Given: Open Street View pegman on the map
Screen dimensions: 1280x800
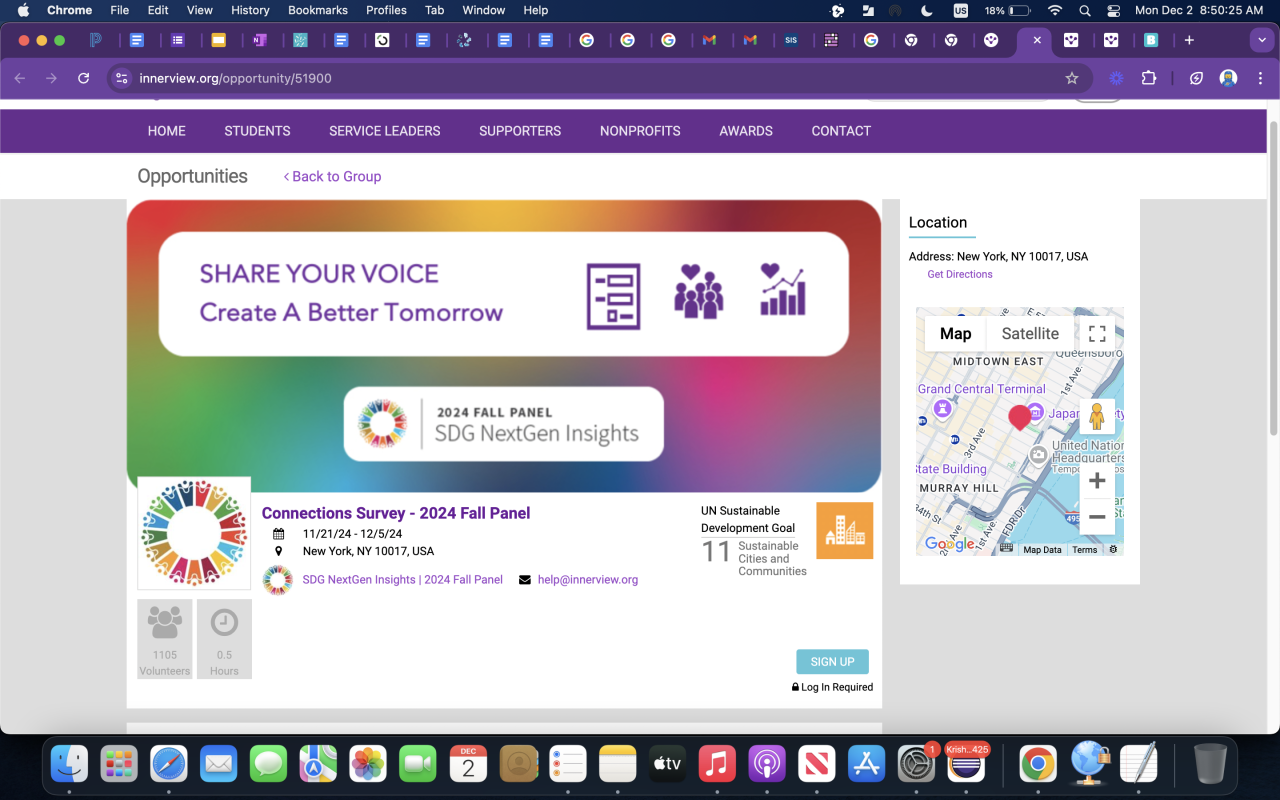Looking at the screenshot, I should coord(1097,416).
